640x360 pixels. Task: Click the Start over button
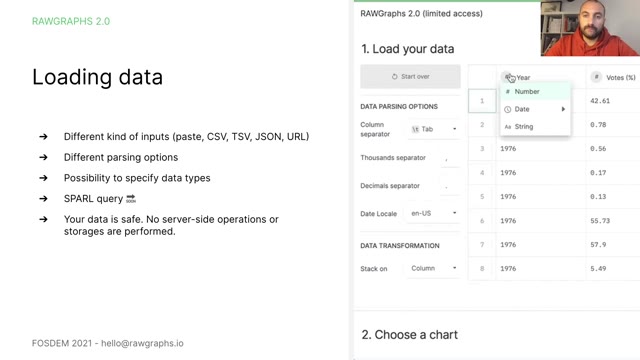coord(410,76)
